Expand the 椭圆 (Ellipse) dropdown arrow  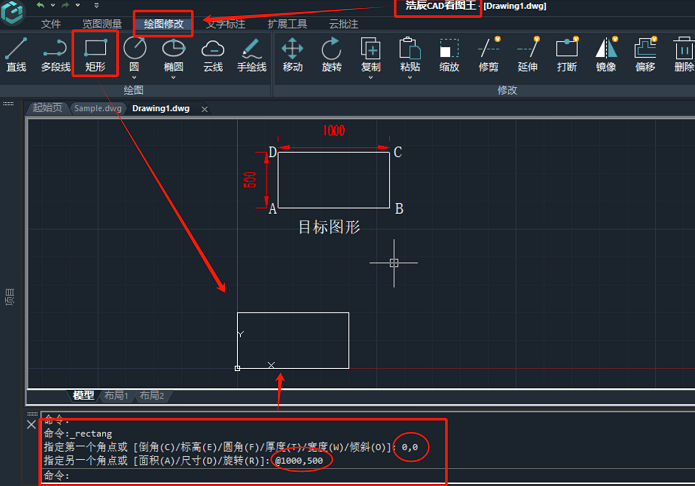(x=173, y=77)
